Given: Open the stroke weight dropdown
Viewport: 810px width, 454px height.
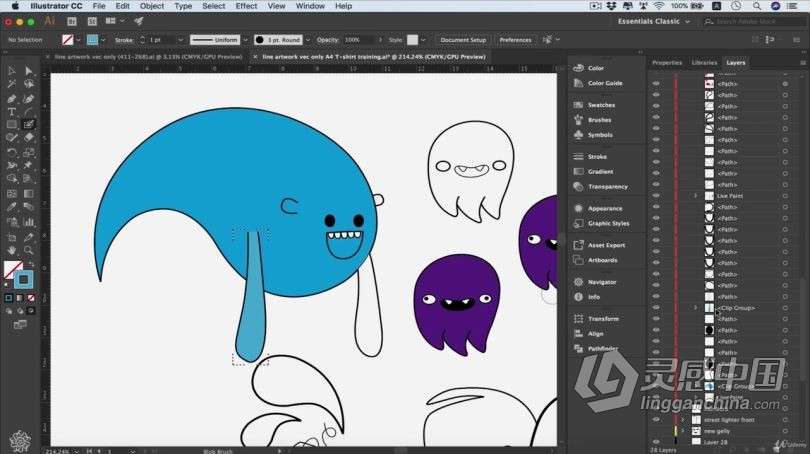Looking at the screenshot, I should [x=180, y=40].
